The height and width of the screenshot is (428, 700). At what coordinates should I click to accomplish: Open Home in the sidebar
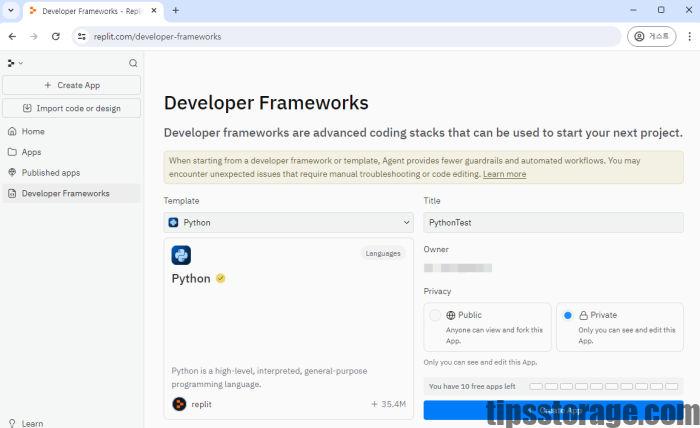pyautogui.click(x=33, y=131)
